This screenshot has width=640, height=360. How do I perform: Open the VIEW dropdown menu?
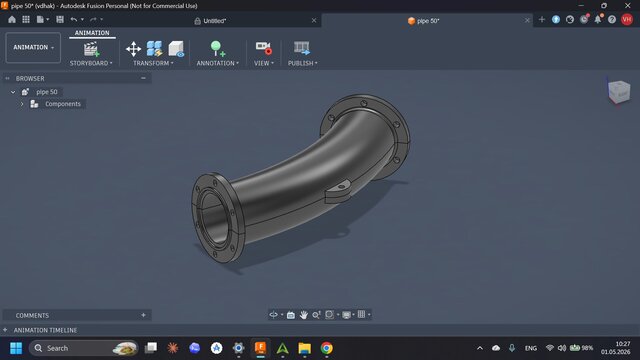(264, 63)
